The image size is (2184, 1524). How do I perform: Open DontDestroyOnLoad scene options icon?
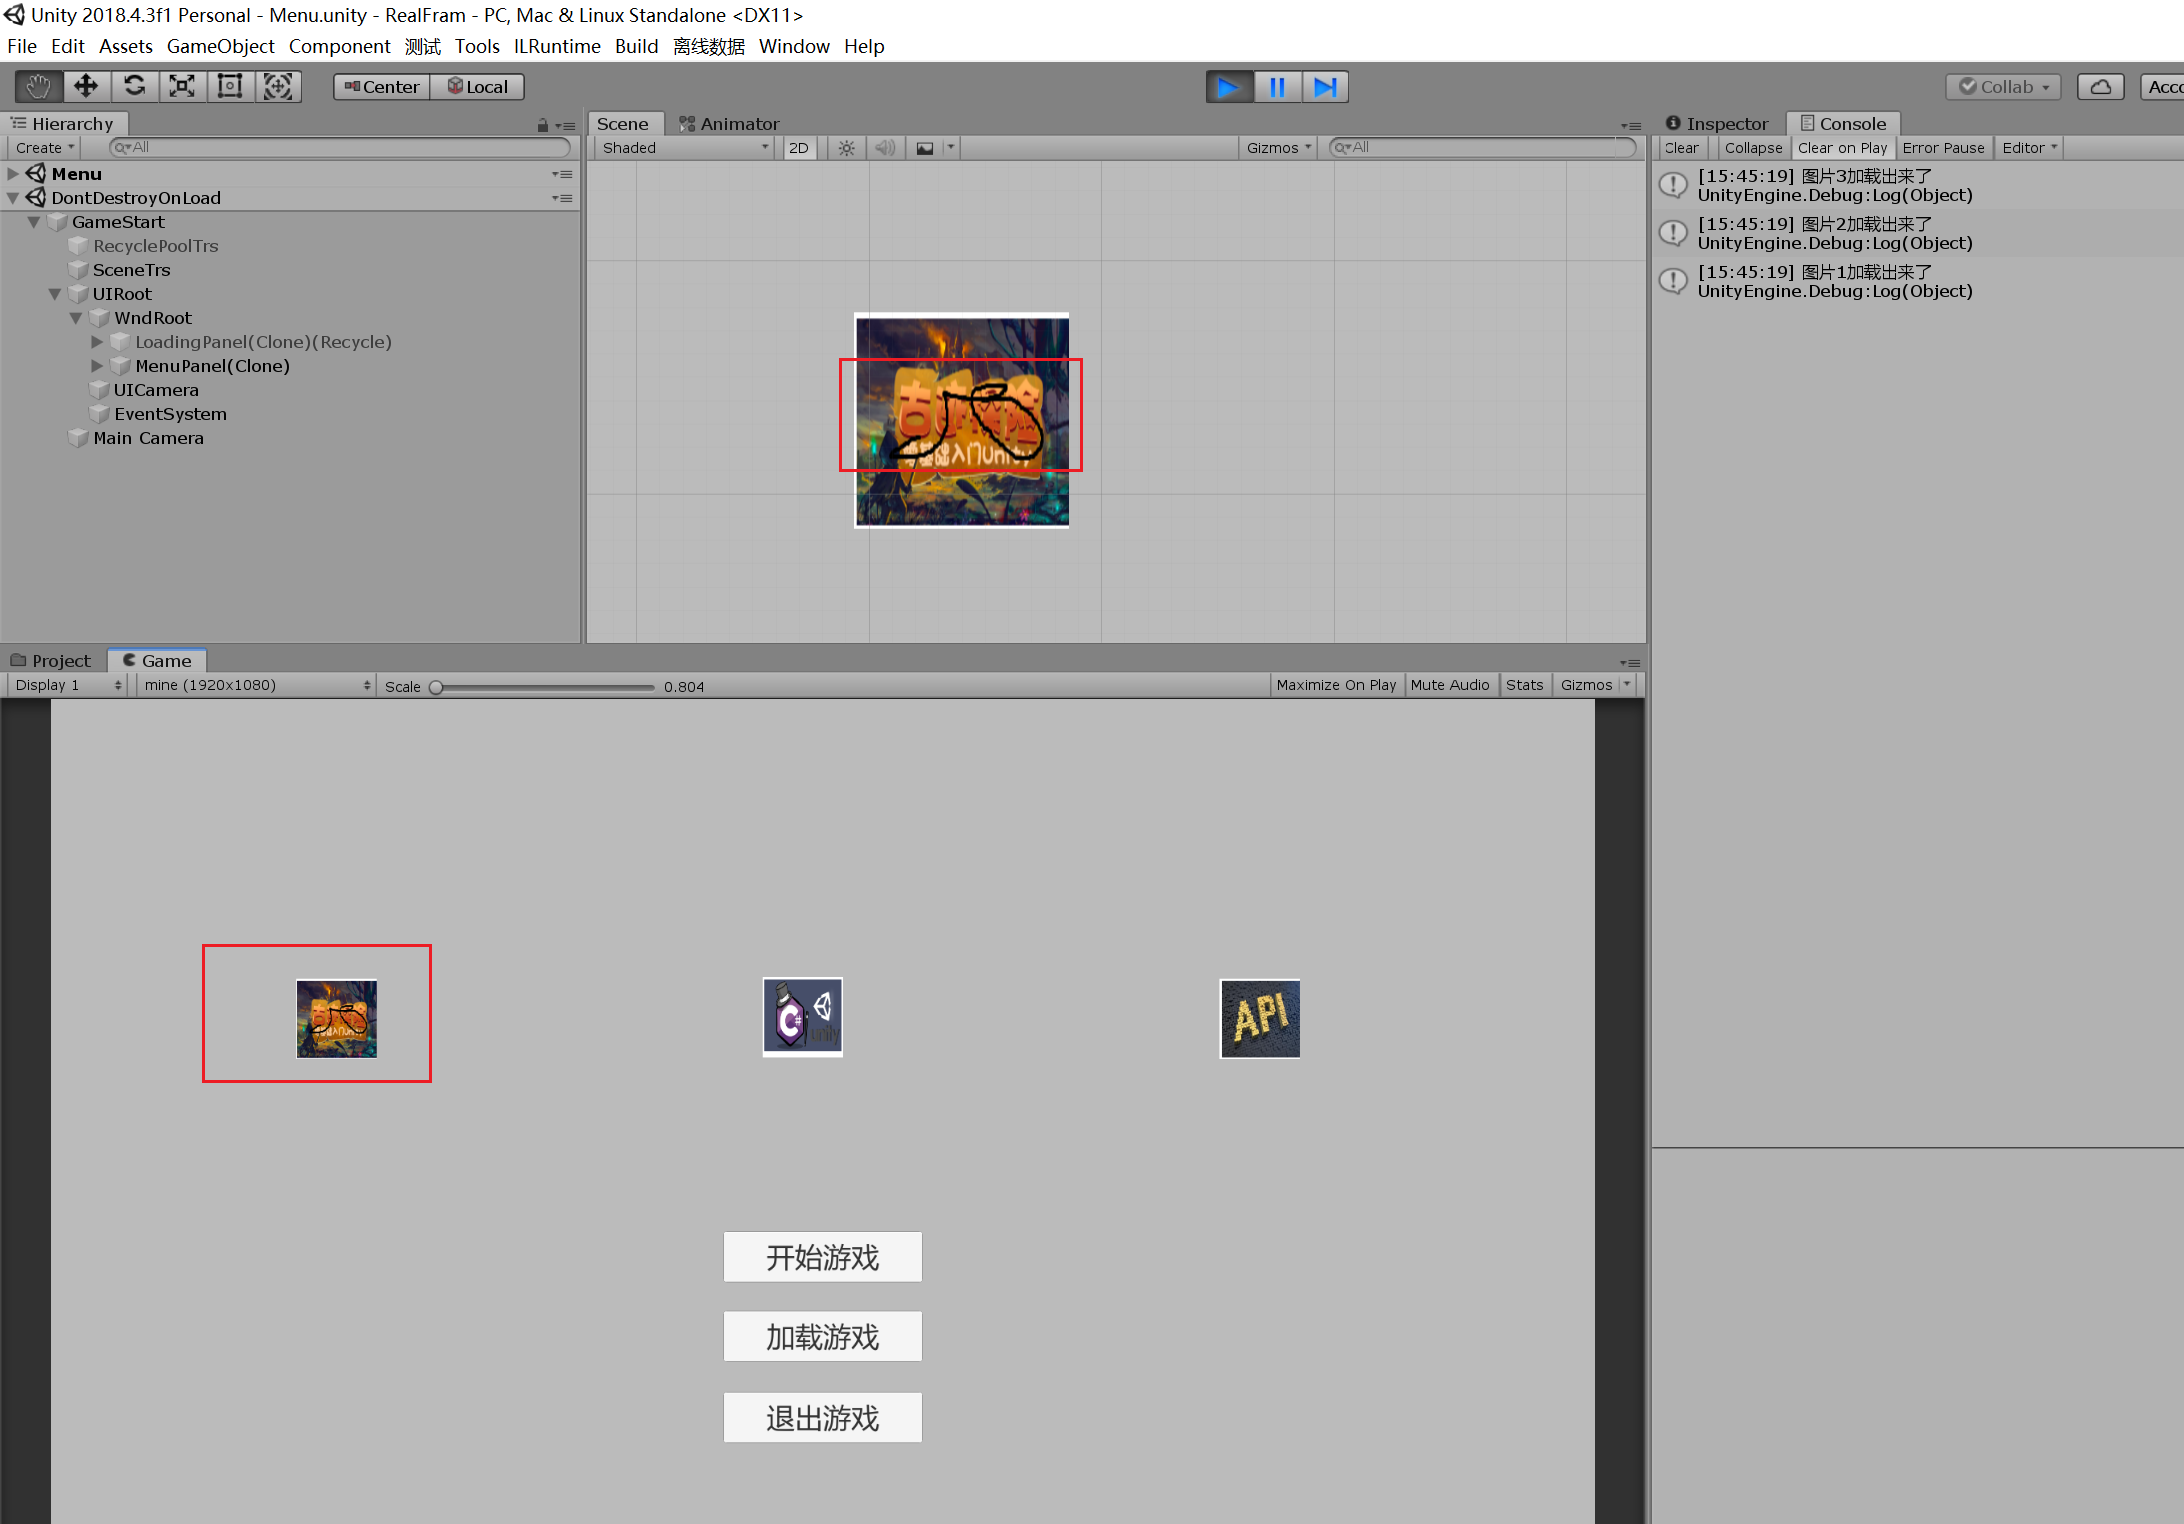coord(563,198)
